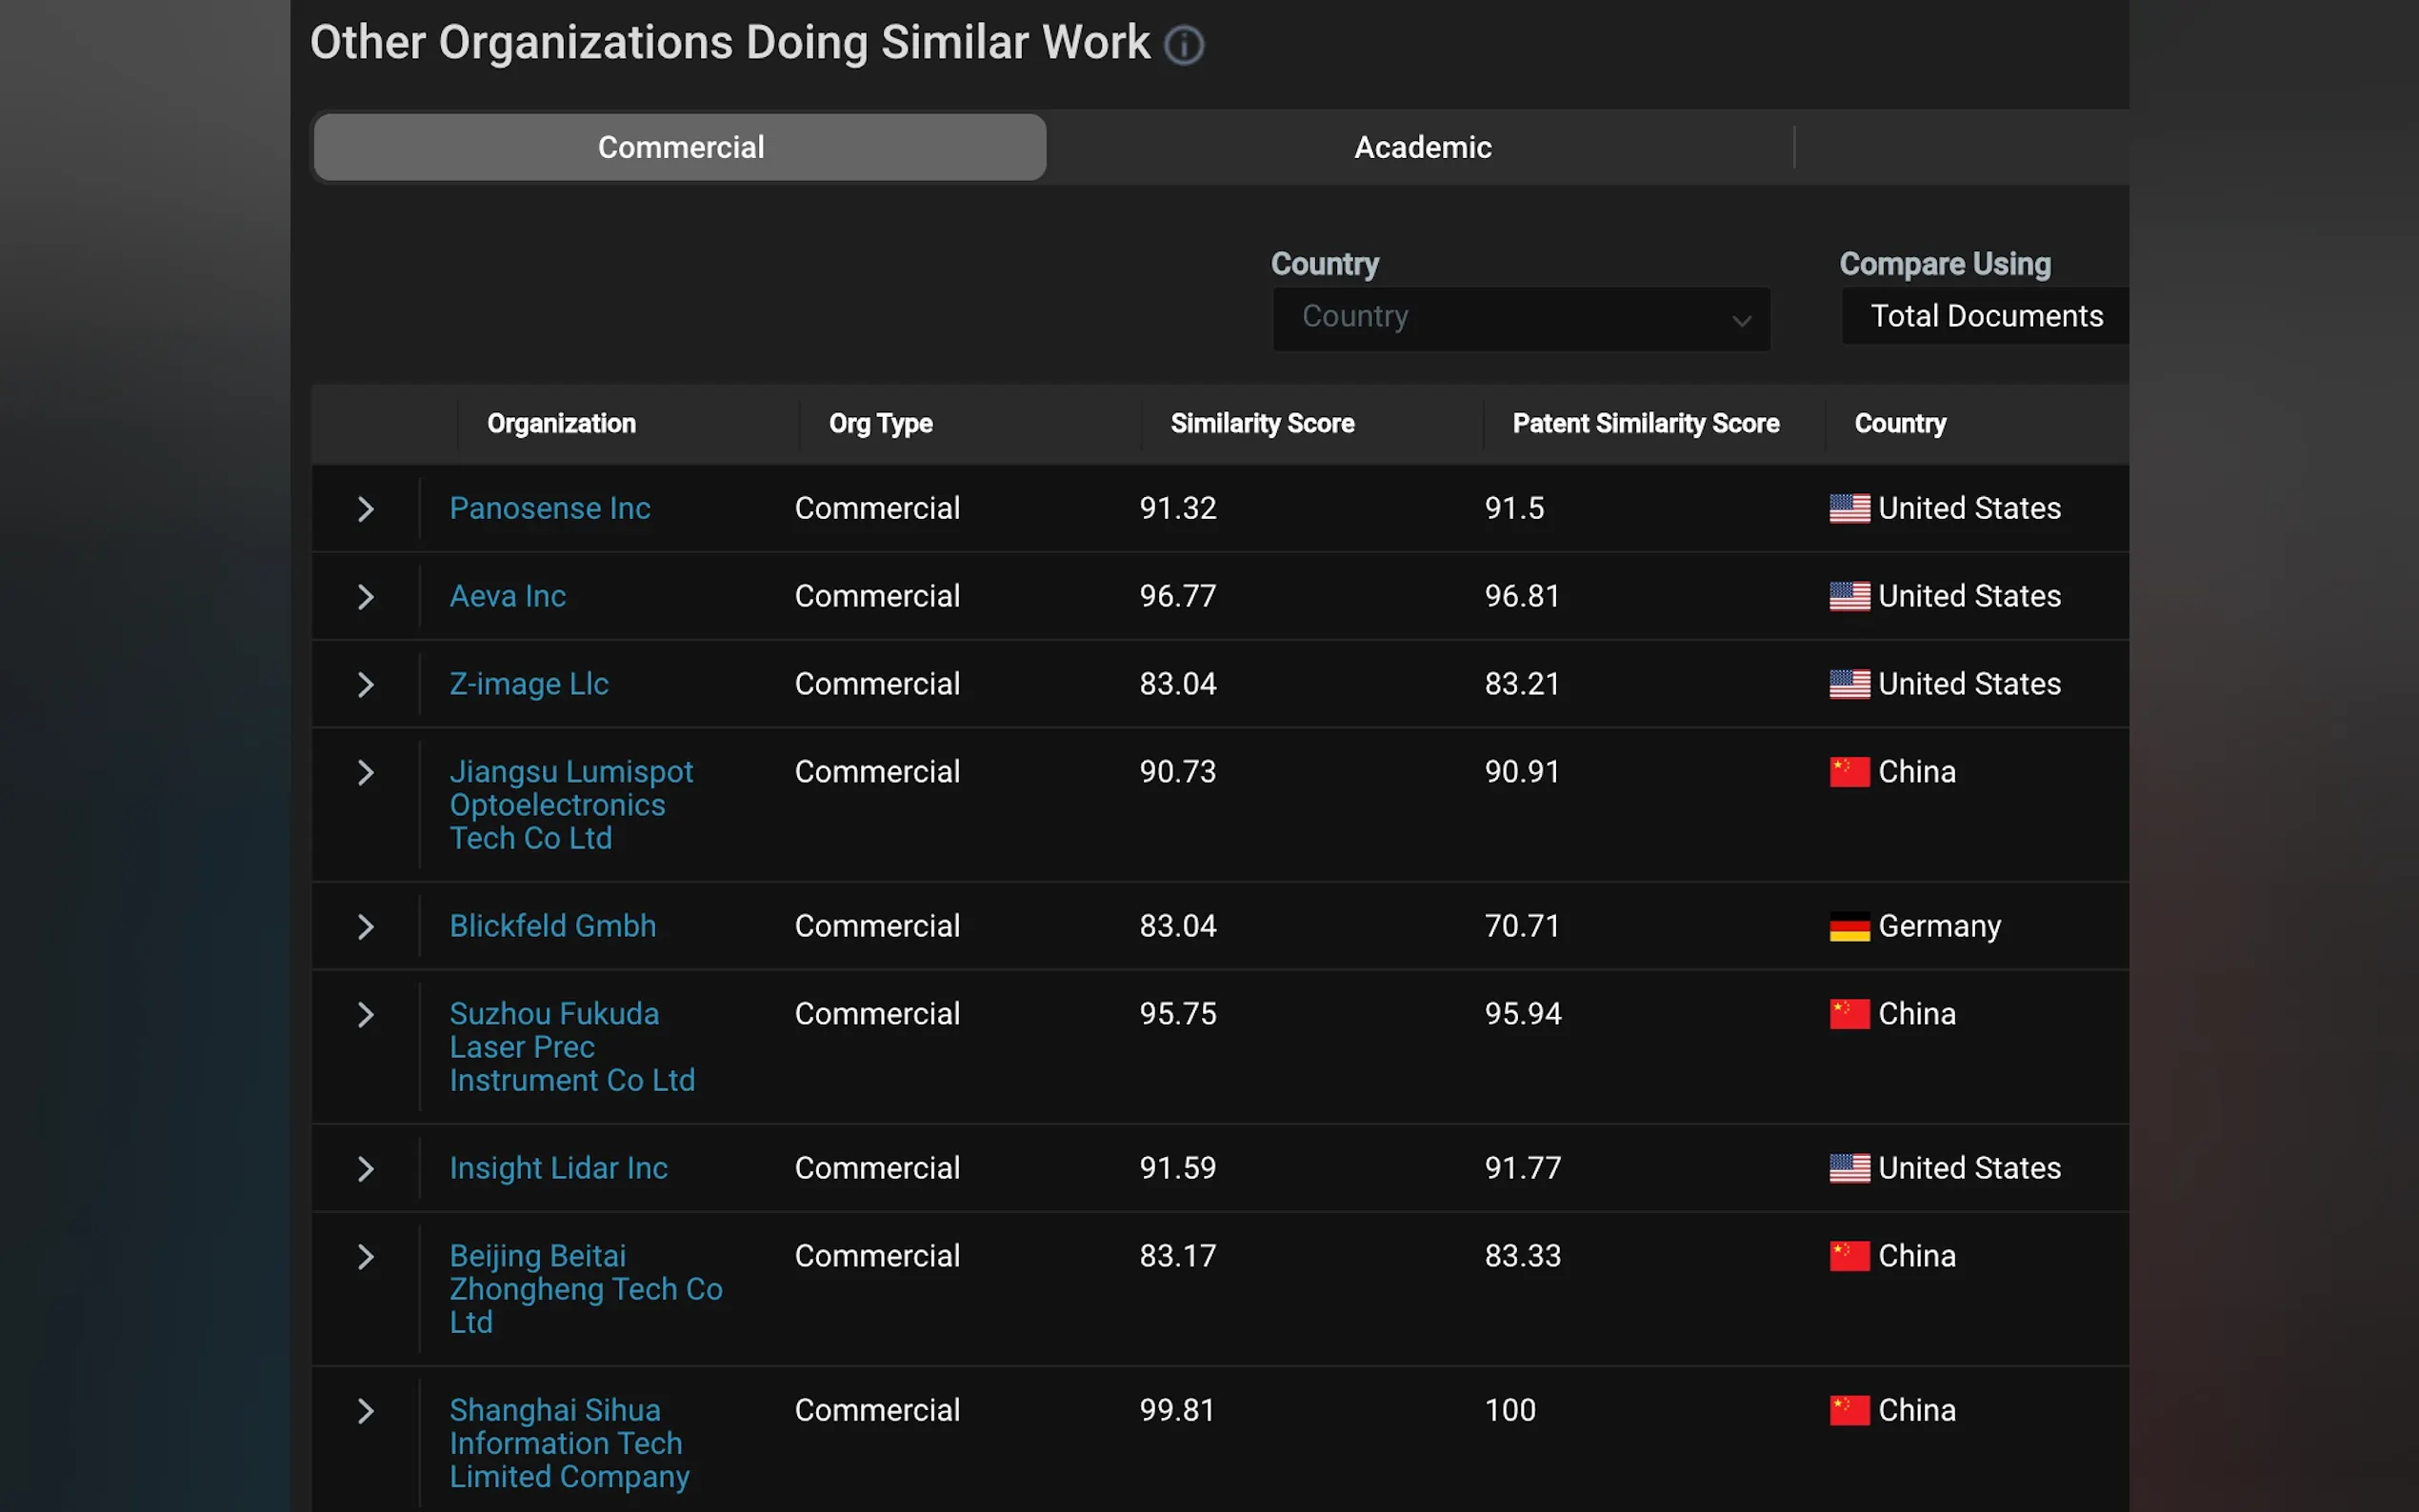Image resolution: width=2419 pixels, height=1512 pixels.
Task: Open the Aeva Inc organization link
Action: [508, 596]
